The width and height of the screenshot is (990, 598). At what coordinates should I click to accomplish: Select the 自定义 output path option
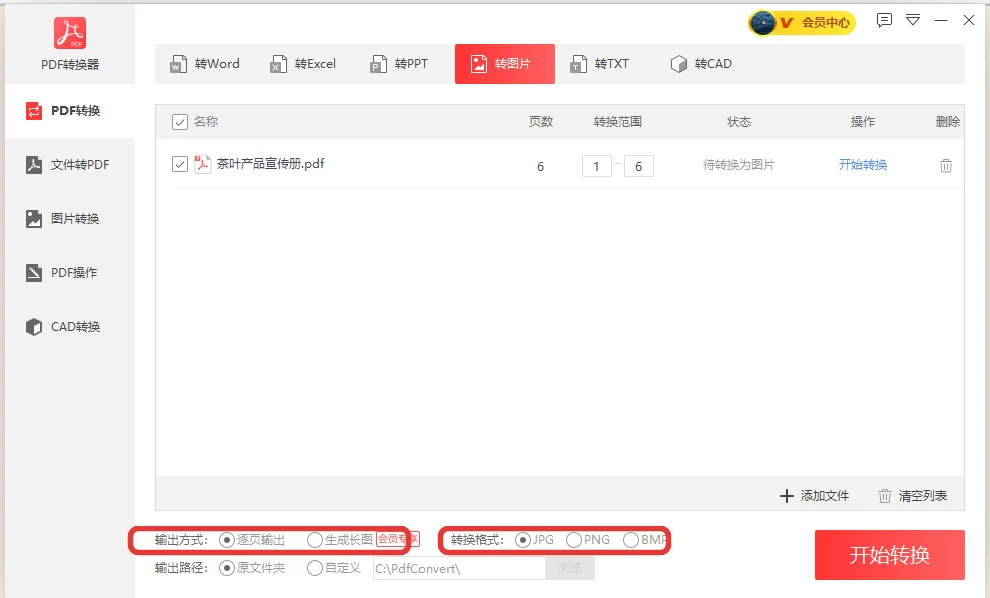[314, 568]
